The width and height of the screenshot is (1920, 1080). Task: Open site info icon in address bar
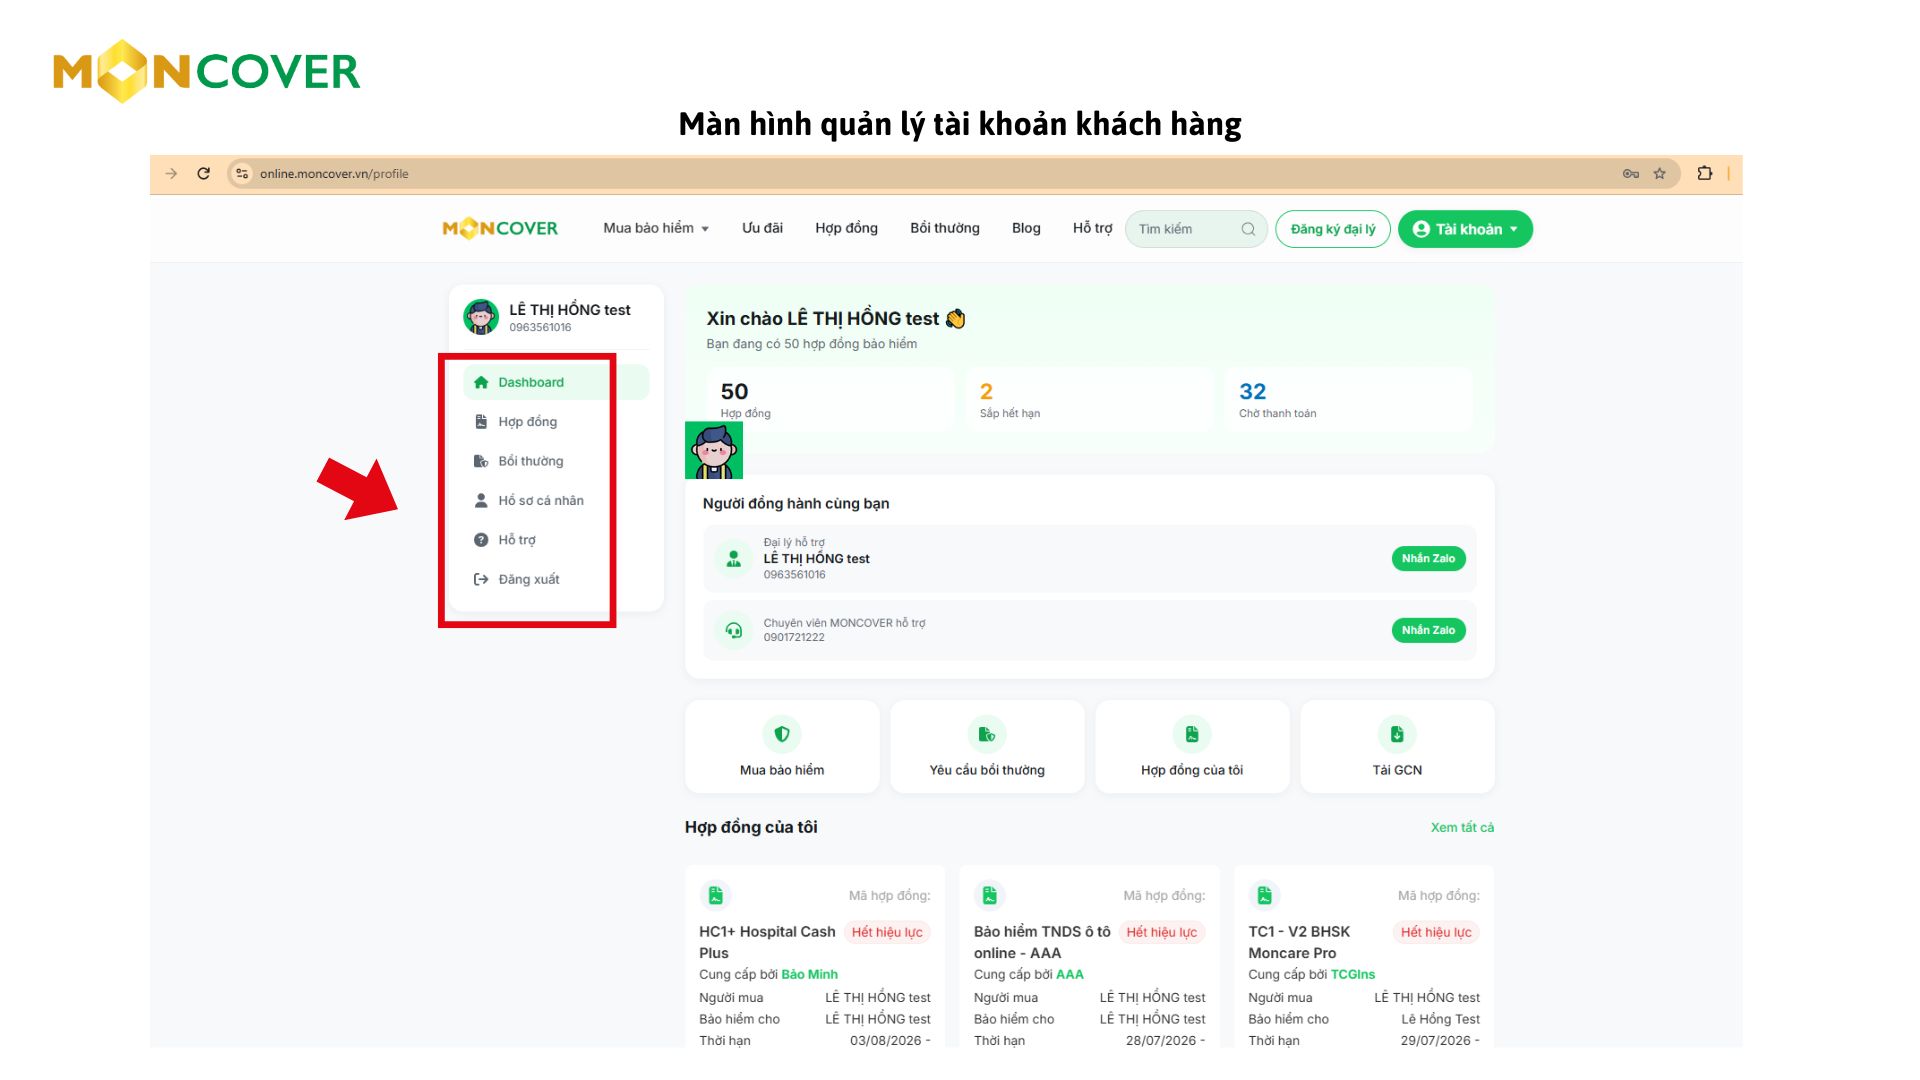click(x=242, y=173)
